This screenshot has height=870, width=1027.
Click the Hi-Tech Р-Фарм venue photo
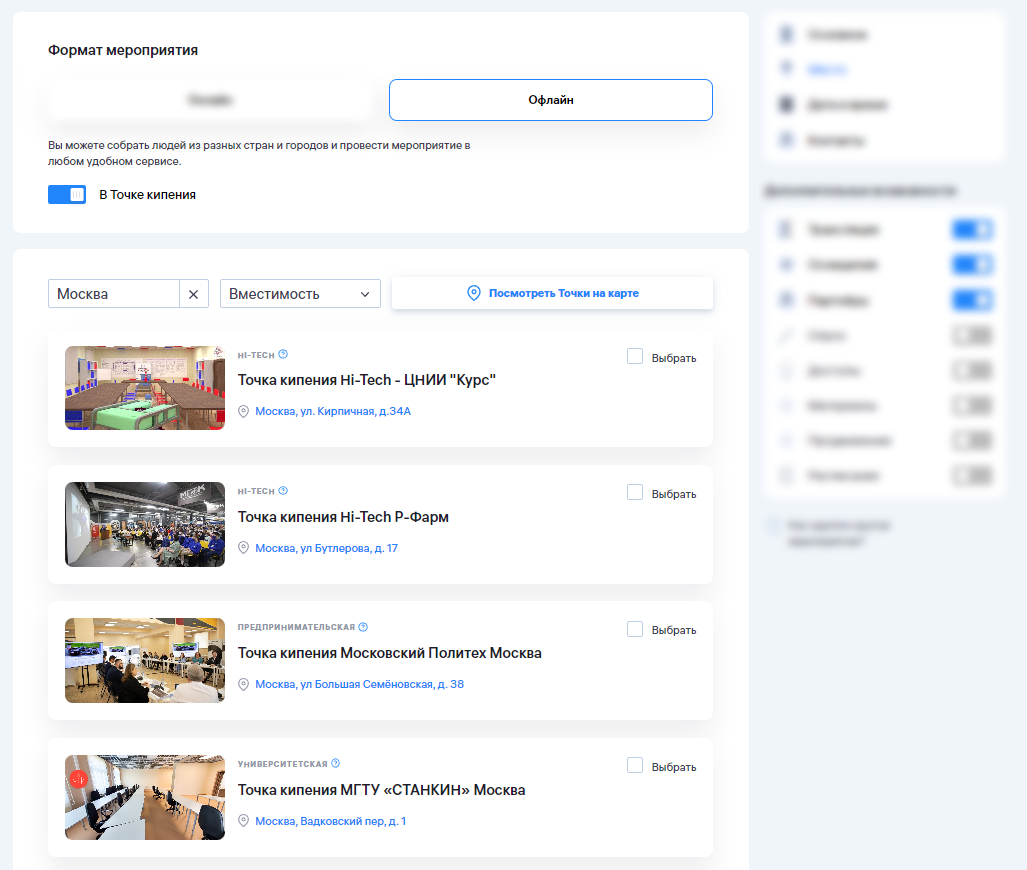pos(145,525)
